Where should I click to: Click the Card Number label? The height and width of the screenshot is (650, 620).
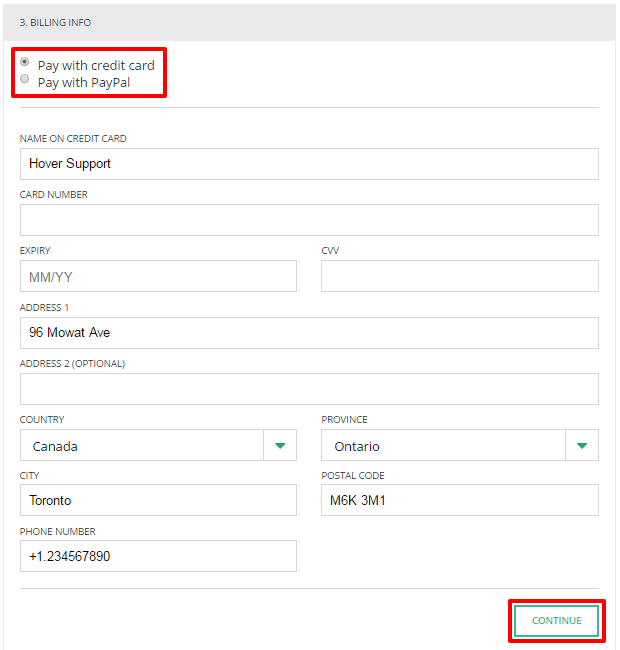point(53,194)
